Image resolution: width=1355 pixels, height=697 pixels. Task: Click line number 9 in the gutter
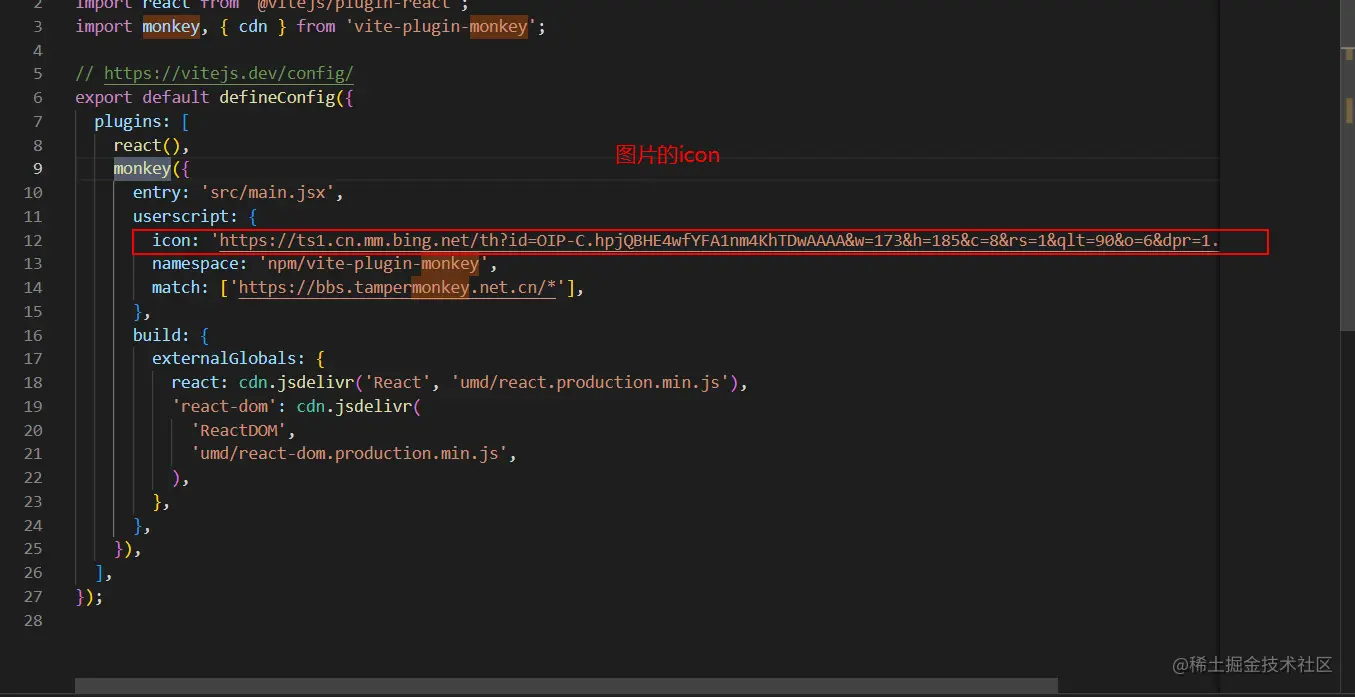click(x=38, y=169)
